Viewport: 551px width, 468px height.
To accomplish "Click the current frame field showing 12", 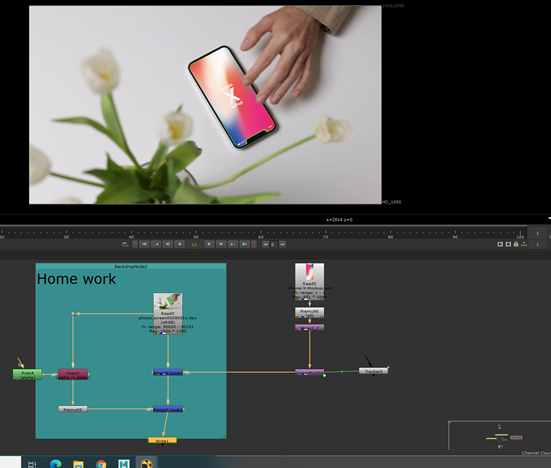I will (194, 245).
